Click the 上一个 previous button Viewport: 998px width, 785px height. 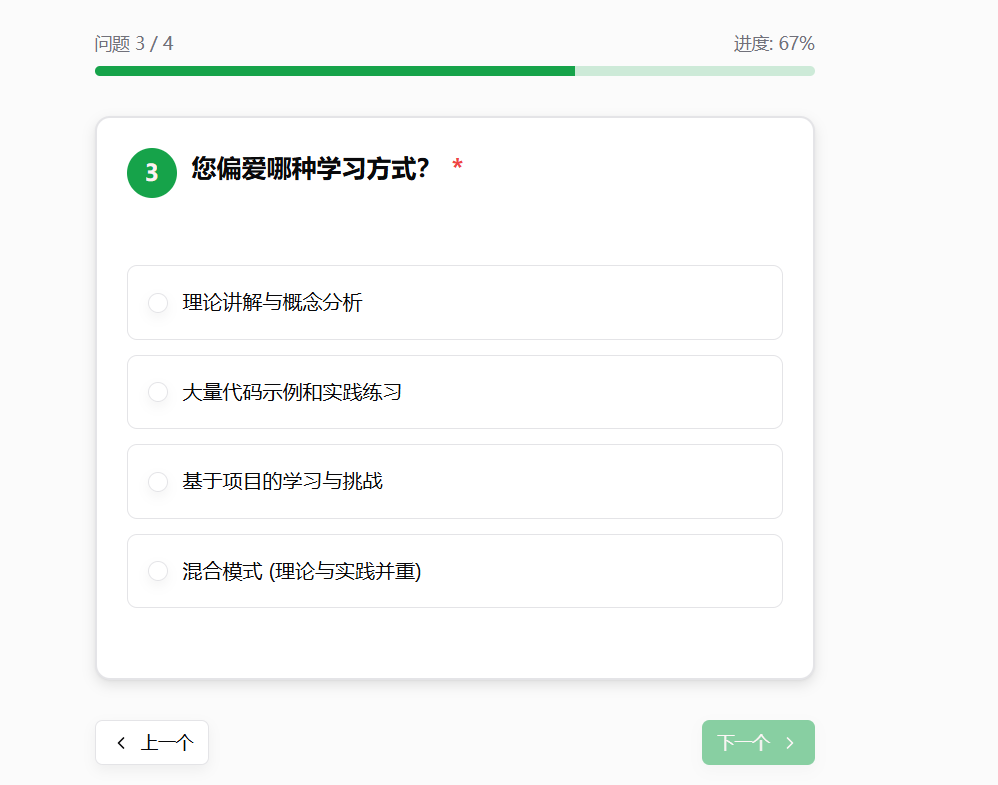point(152,742)
